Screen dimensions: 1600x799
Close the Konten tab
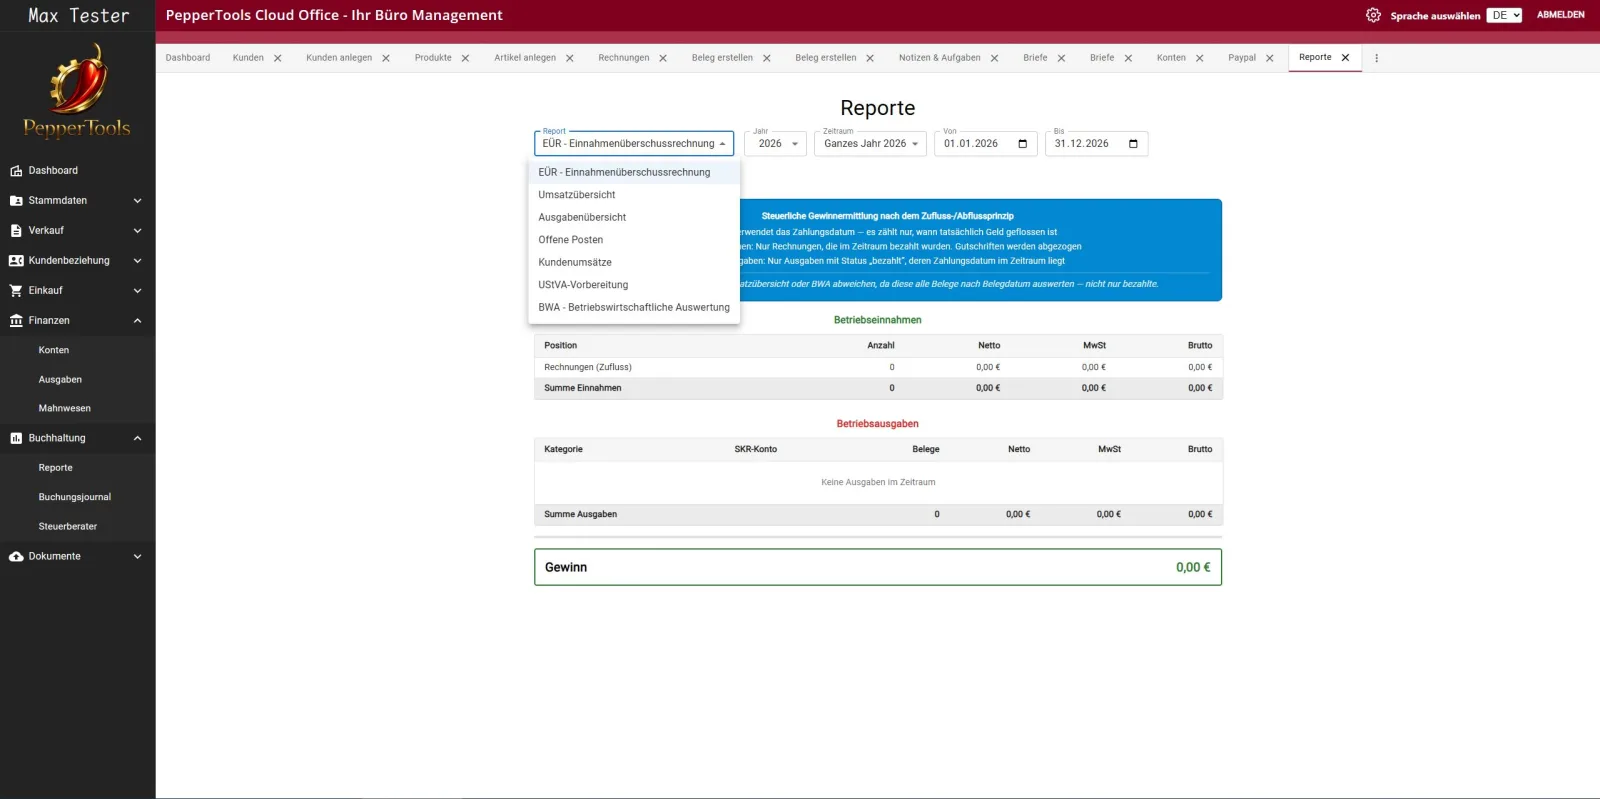pyautogui.click(x=1199, y=58)
